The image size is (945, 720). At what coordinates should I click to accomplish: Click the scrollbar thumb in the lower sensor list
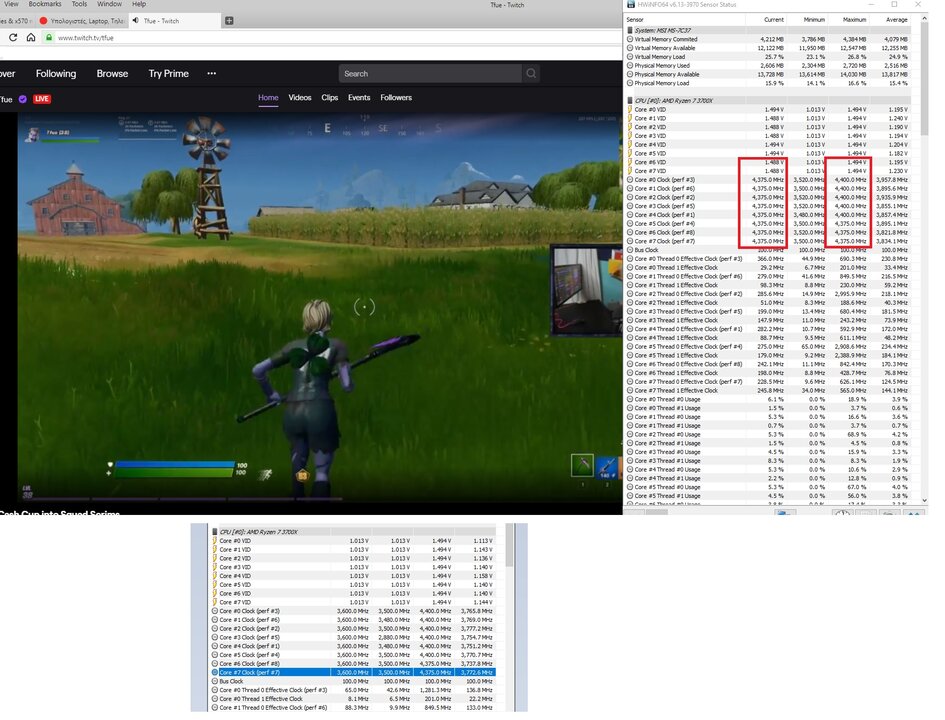pos(509,545)
